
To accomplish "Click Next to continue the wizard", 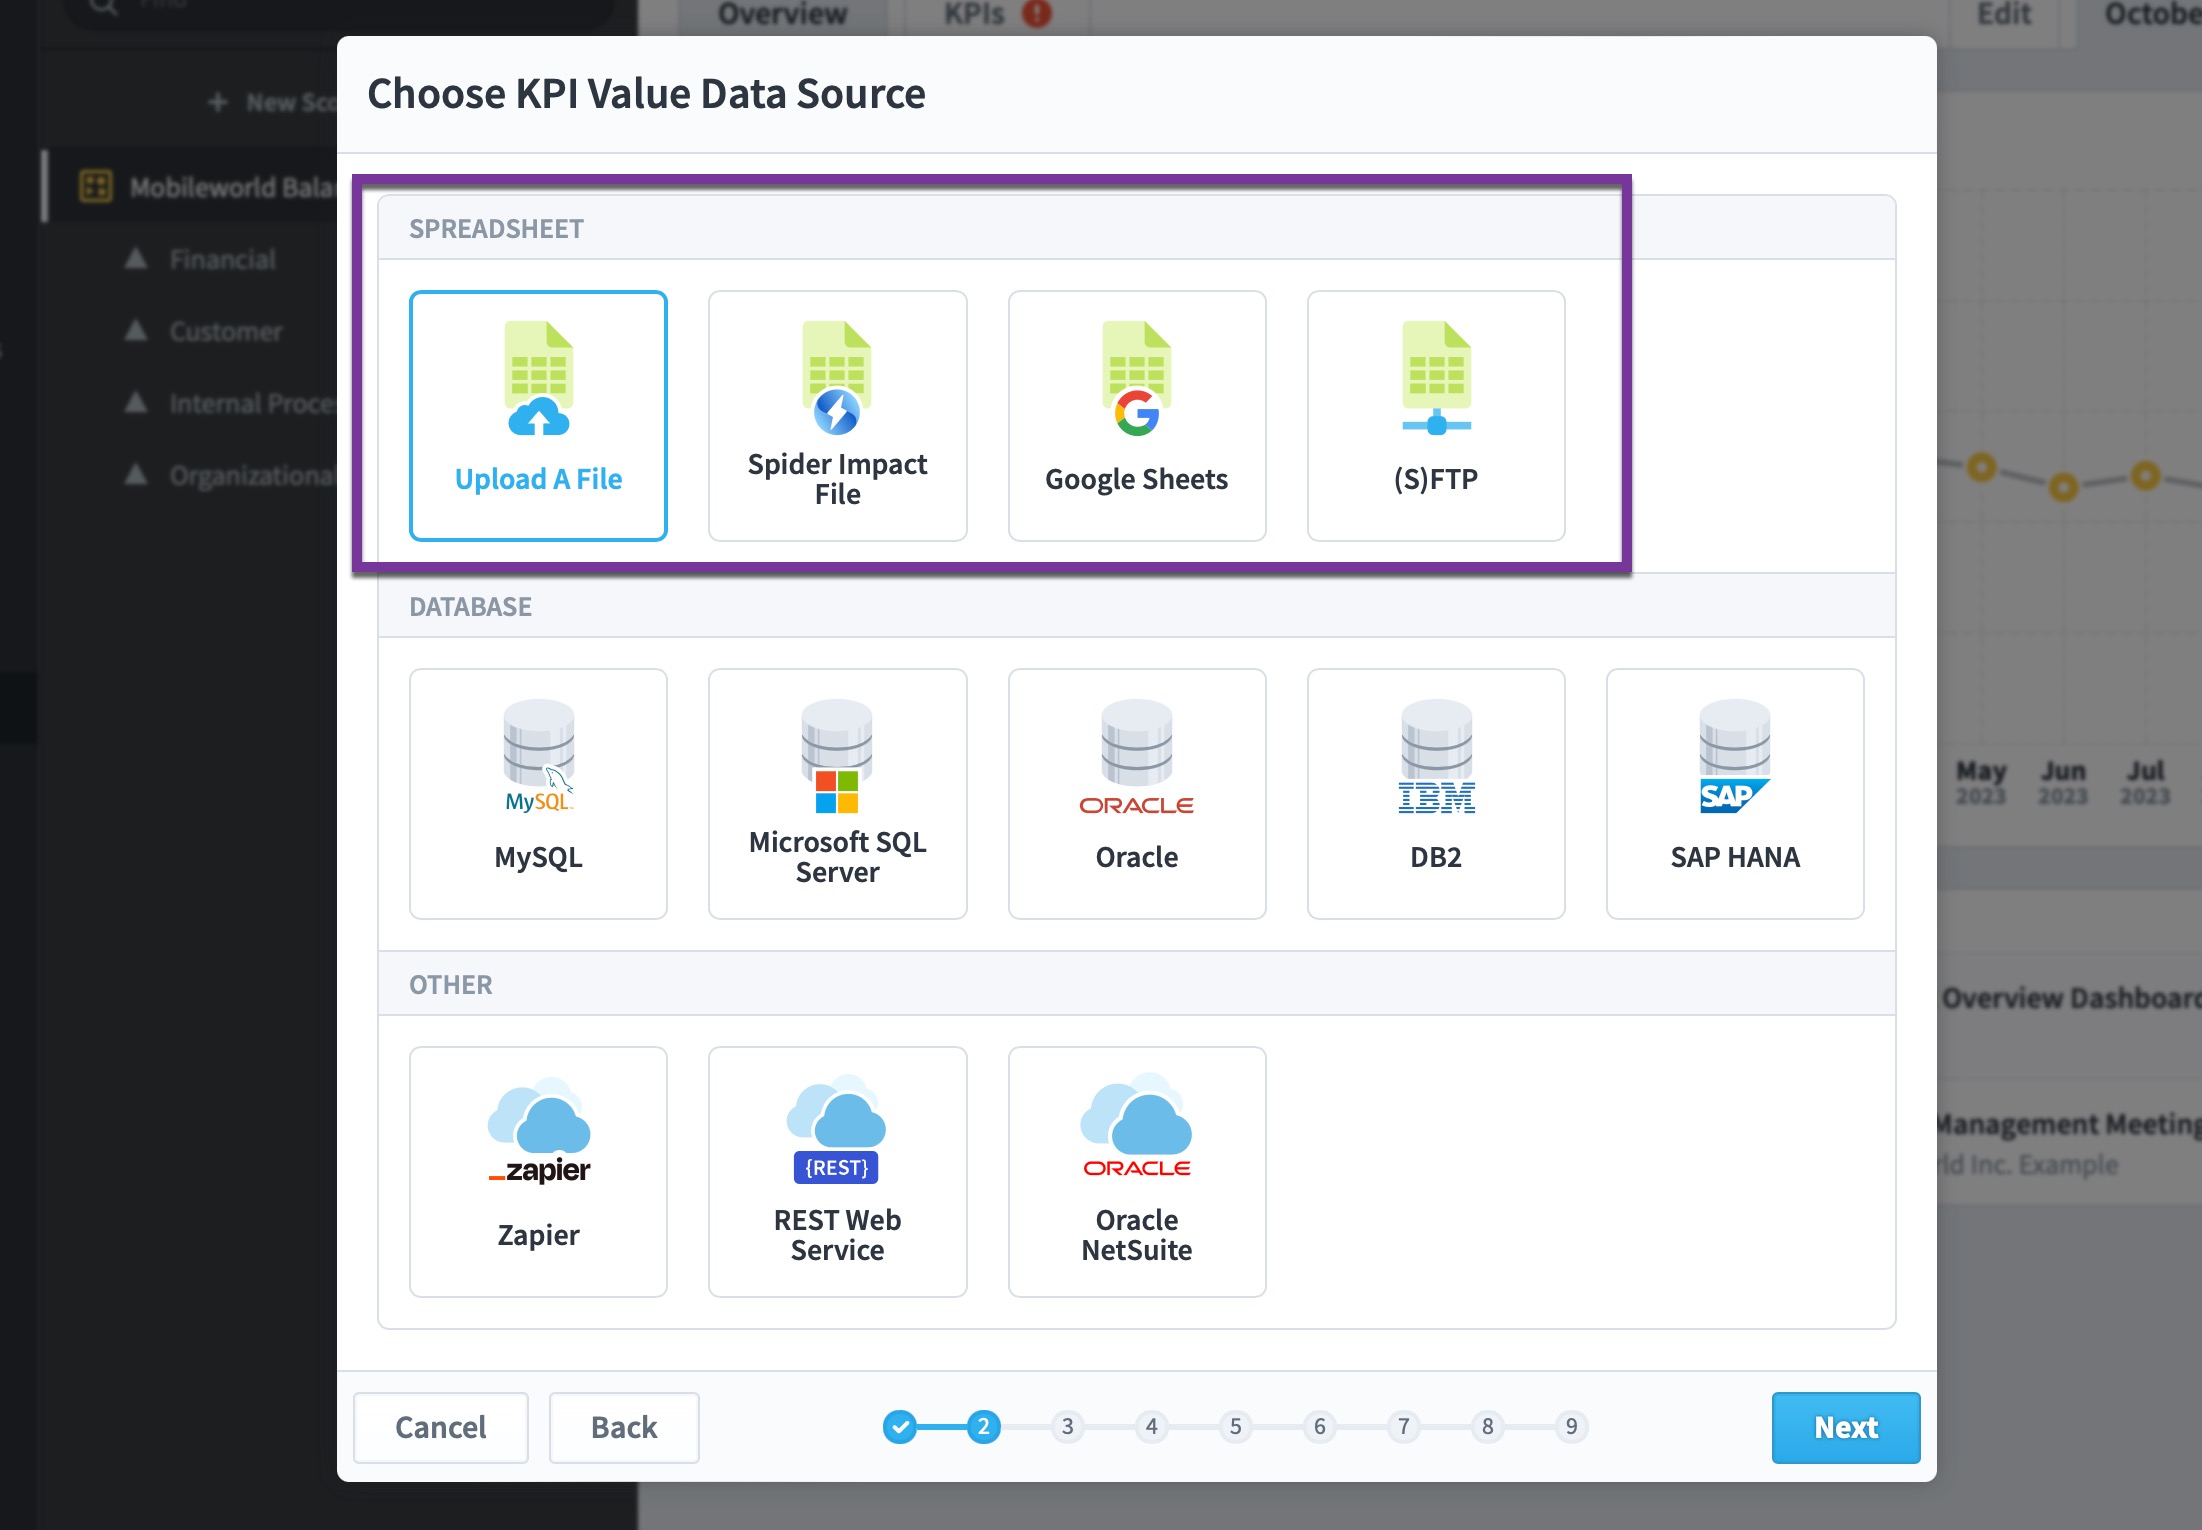I will (x=1846, y=1427).
